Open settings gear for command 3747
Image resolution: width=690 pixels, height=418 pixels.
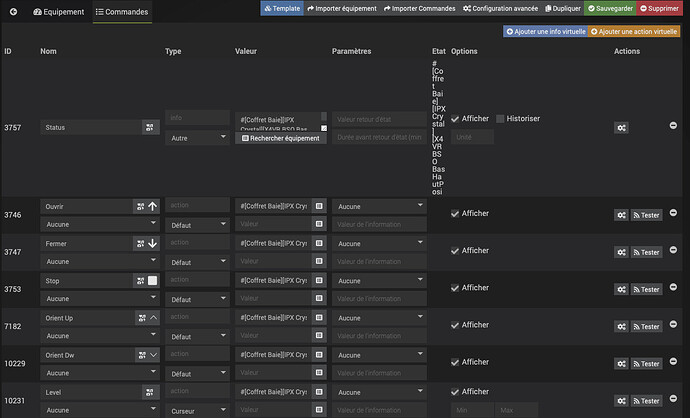pos(621,252)
